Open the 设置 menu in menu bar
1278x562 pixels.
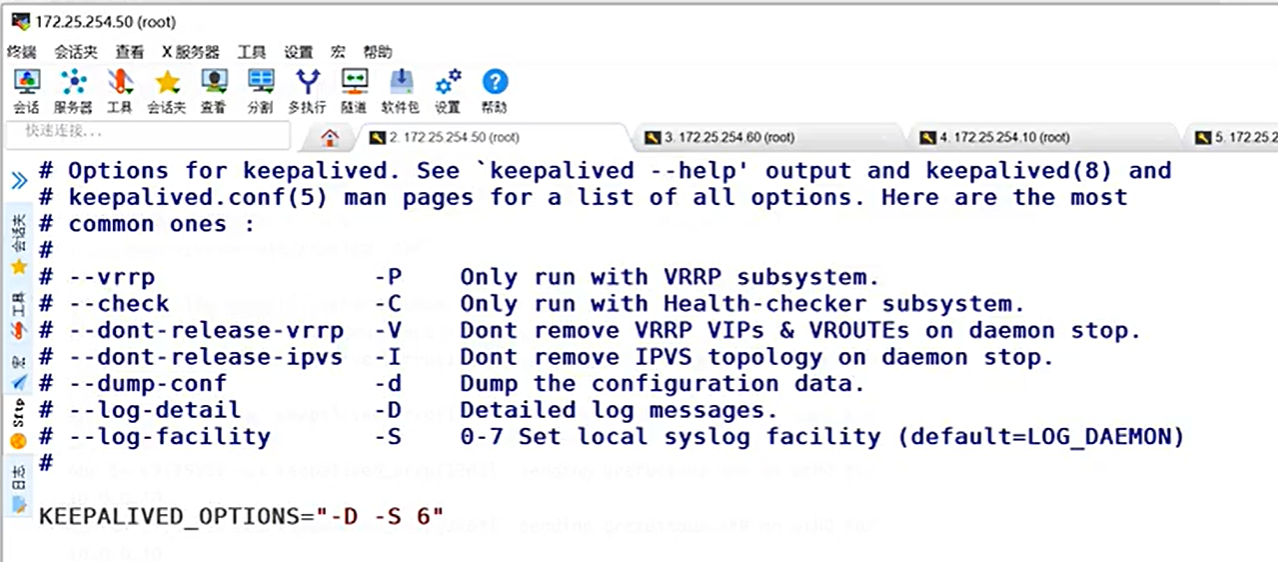pos(298,52)
